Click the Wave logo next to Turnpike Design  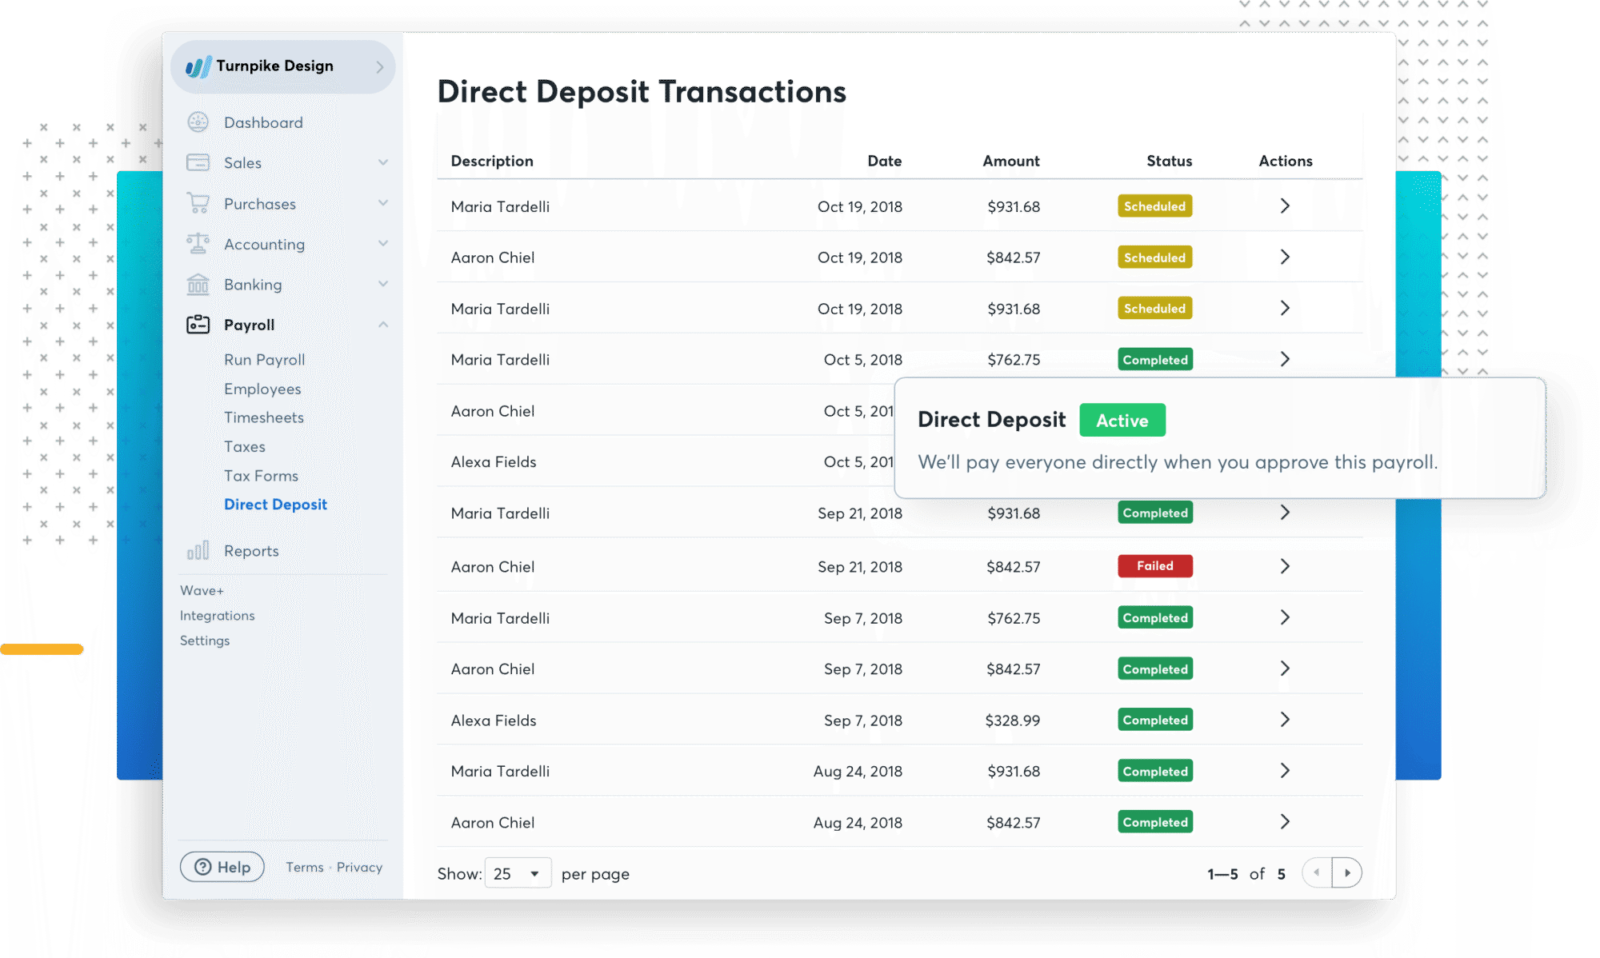(197, 66)
